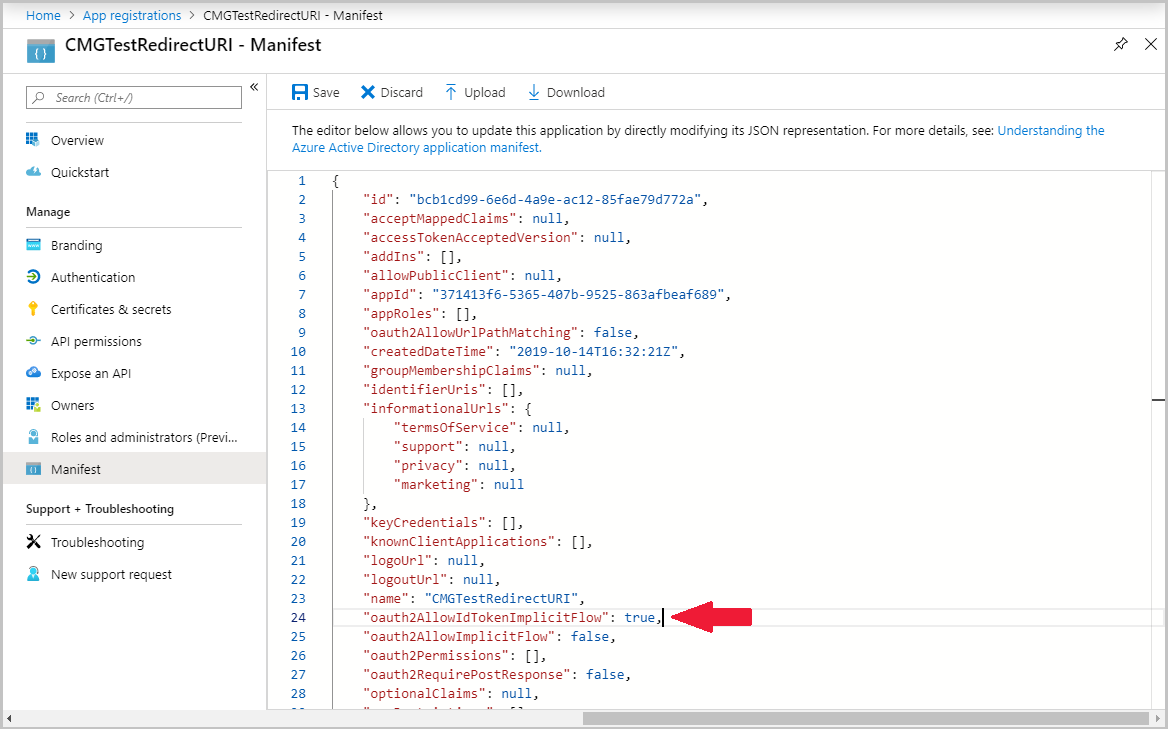Navigate to Home via the breadcrumb
This screenshot has height=729, width=1168.
coord(43,15)
